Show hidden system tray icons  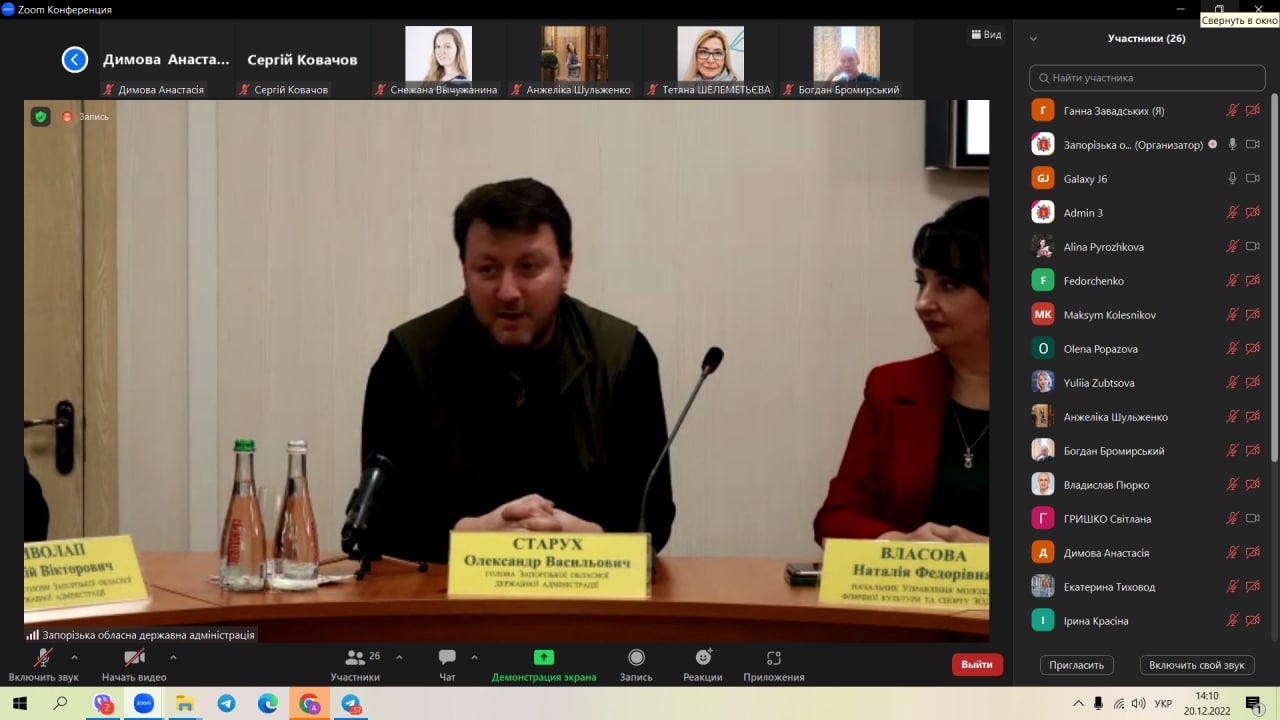point(1077,703)
